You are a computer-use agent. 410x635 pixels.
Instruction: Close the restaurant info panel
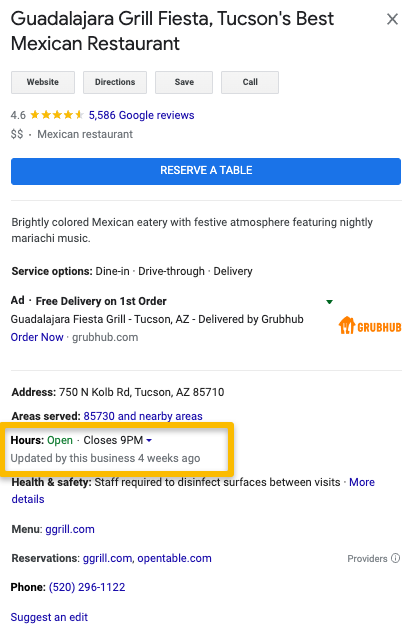(392, 19)
